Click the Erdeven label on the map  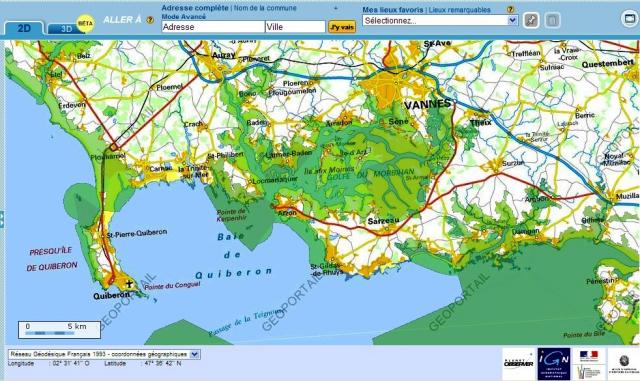72,105
